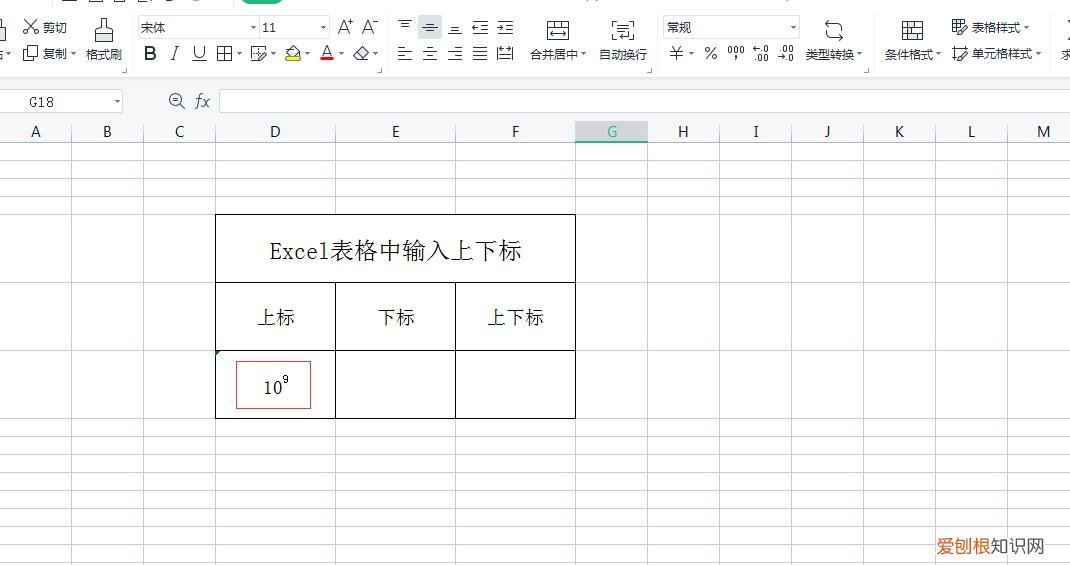Toggle underline formatting
The image size is (1070, 565).
(x=199, y=53)
